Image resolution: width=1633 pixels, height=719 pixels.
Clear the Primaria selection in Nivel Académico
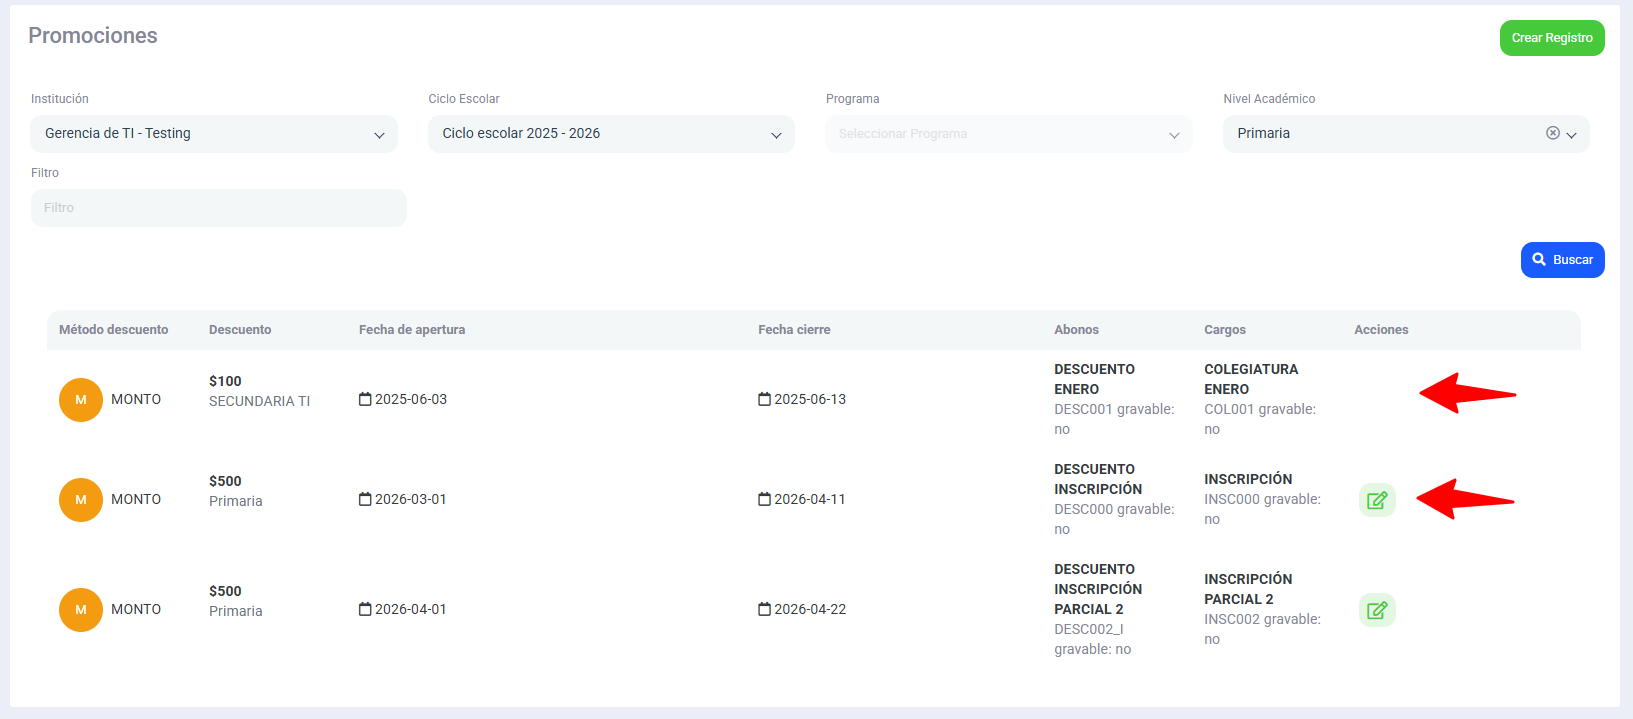point(1552,133)
